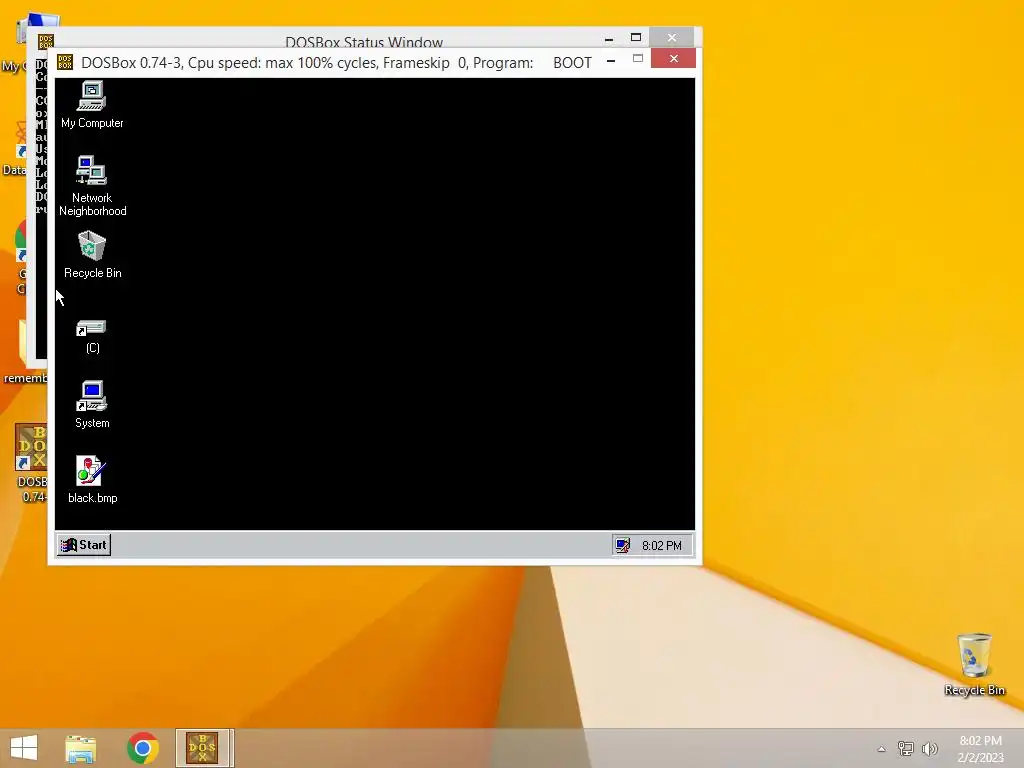
Task: Minimize the DOSBox 0.74-3 window
Action: (611, 60)
